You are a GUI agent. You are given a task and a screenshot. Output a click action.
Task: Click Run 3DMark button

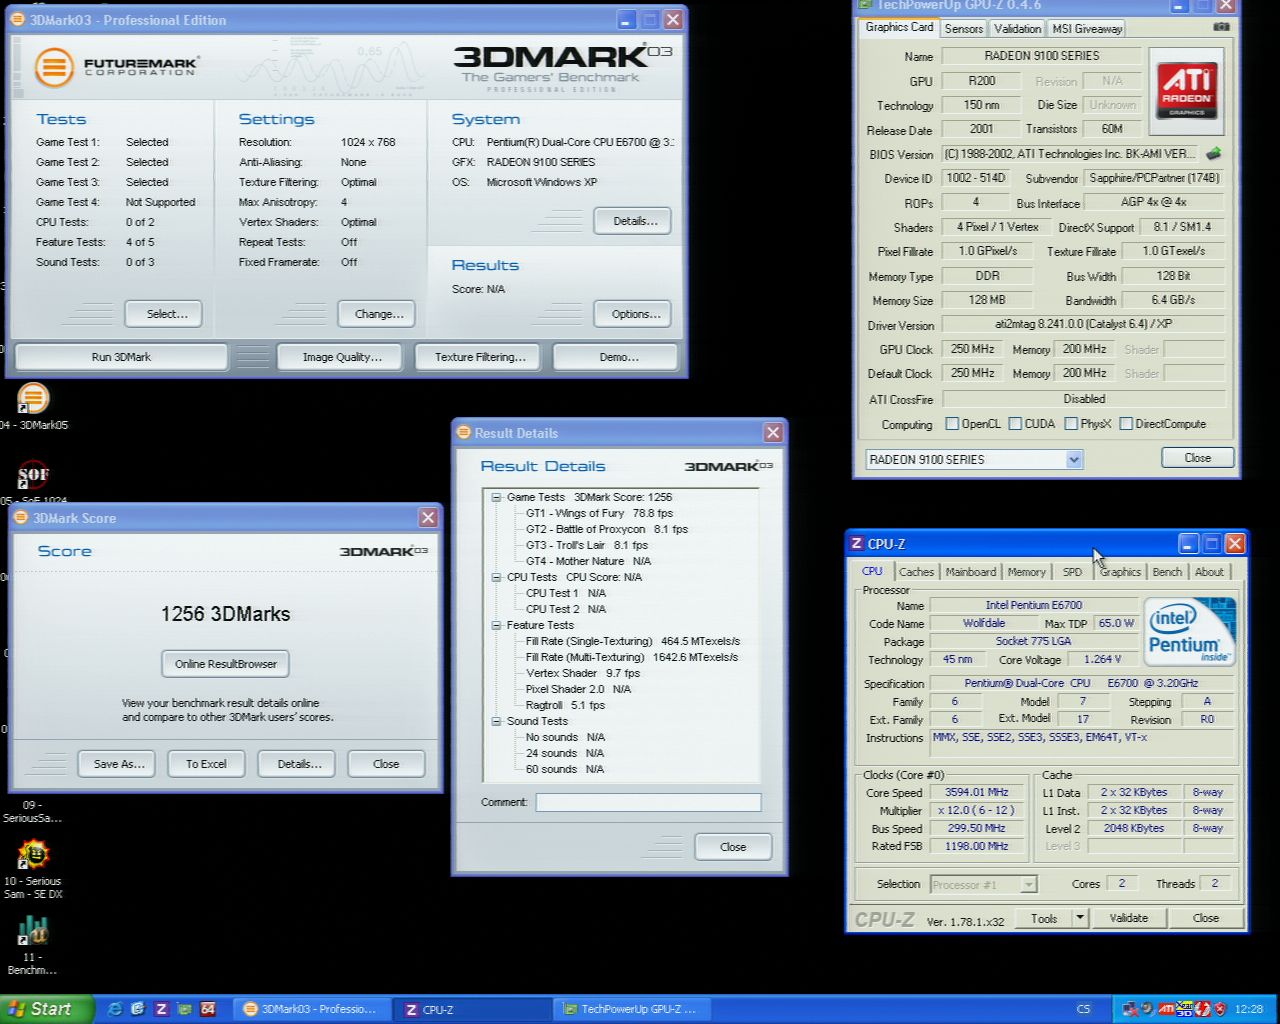[121, 357]
